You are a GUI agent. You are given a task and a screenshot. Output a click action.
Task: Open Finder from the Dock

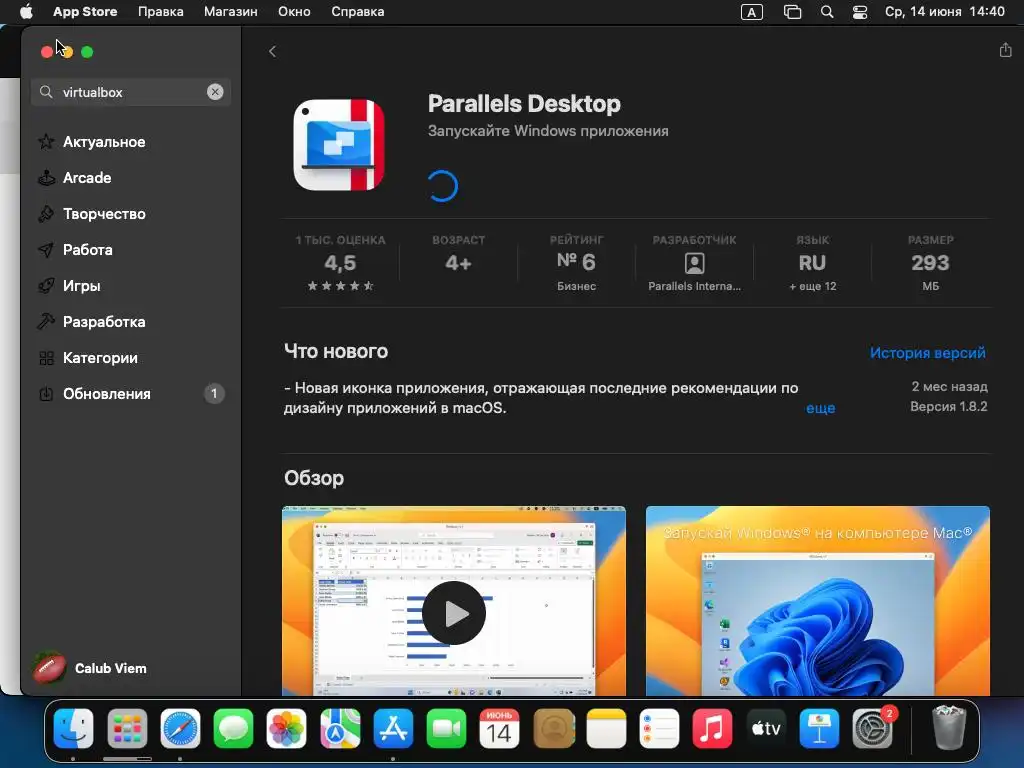tap(73, 728)
